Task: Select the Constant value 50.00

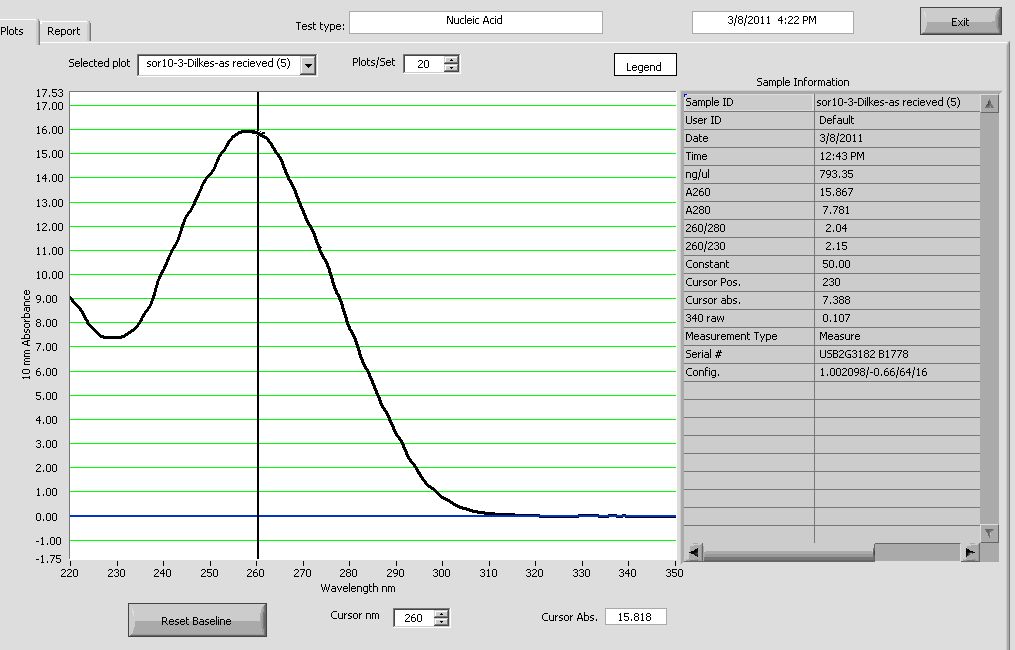Action: pyautogui.click(x=897, y=264)
